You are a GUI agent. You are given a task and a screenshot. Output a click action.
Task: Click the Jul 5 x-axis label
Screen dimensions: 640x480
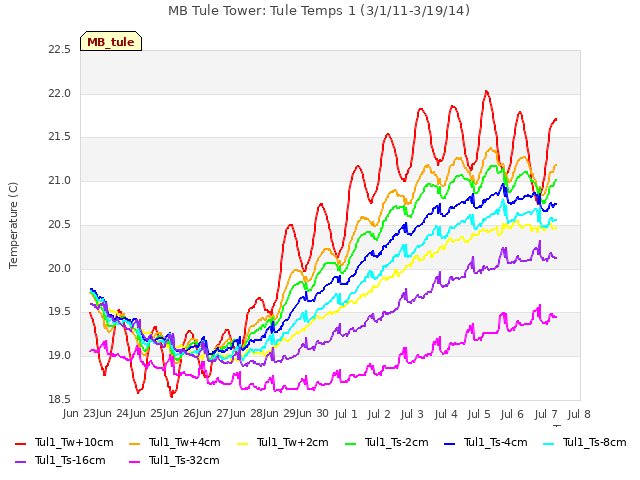(x=479, y=414)
